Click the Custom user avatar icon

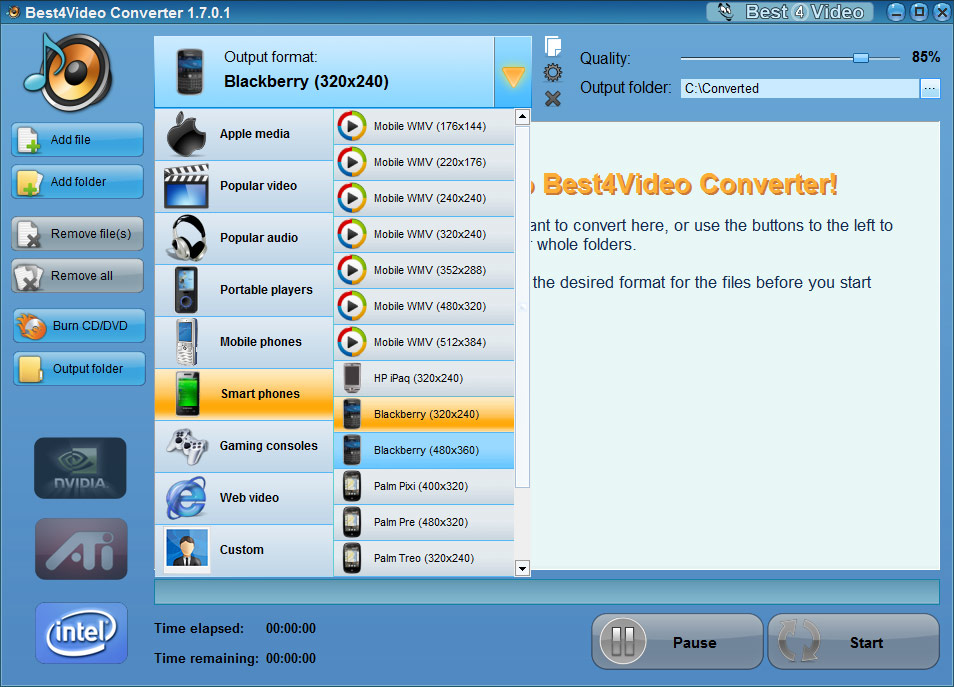(x=187, y=549)
